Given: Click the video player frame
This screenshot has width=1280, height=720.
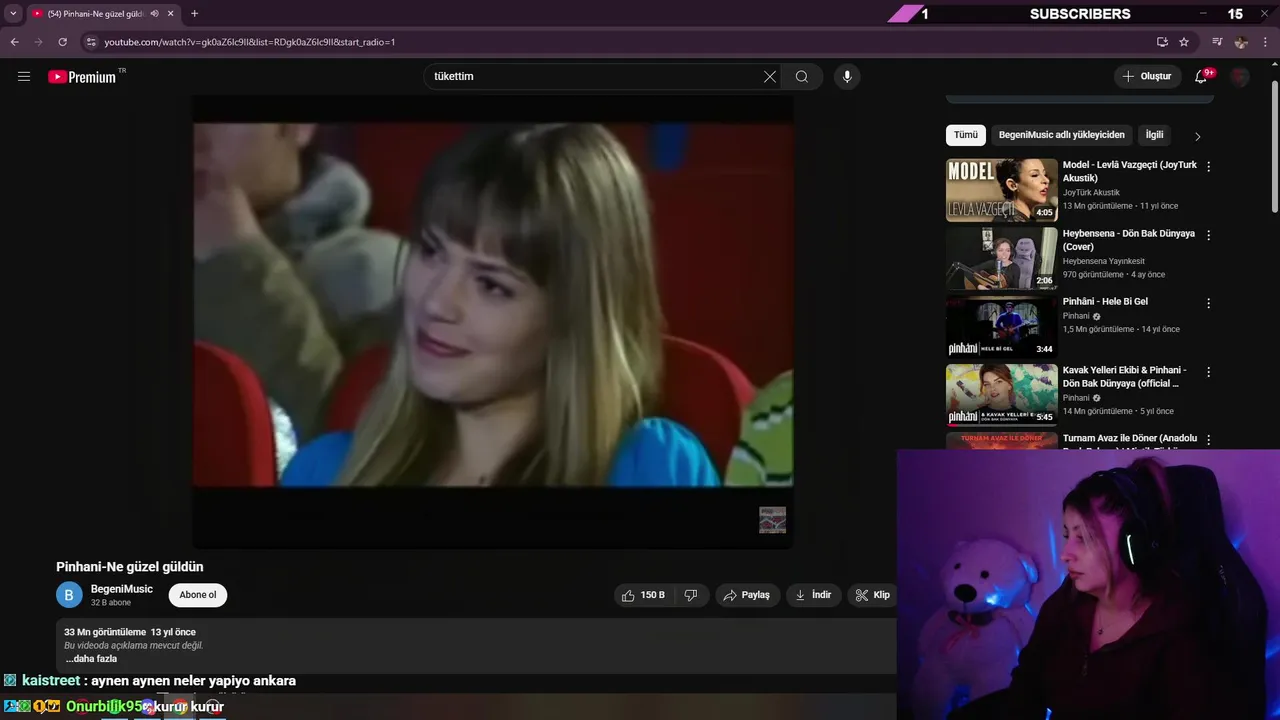Looking at the screenshot, I should coord(493,322).
